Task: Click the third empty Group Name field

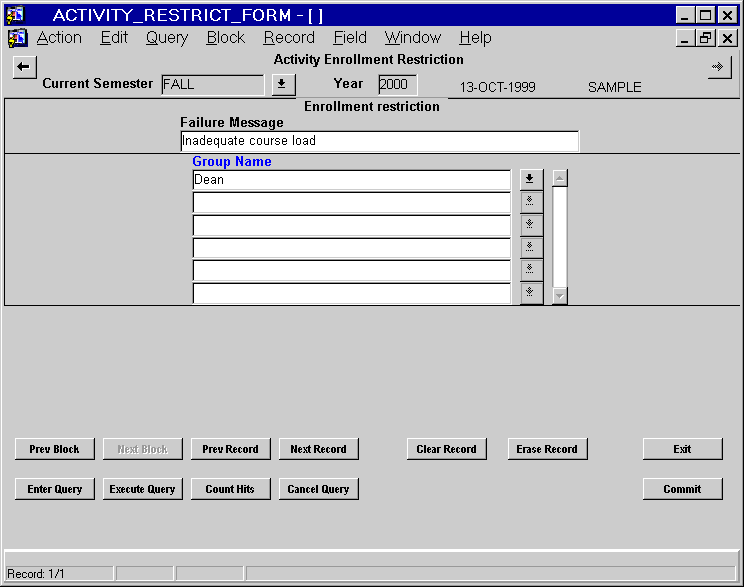Action: (x=352, y=225)
